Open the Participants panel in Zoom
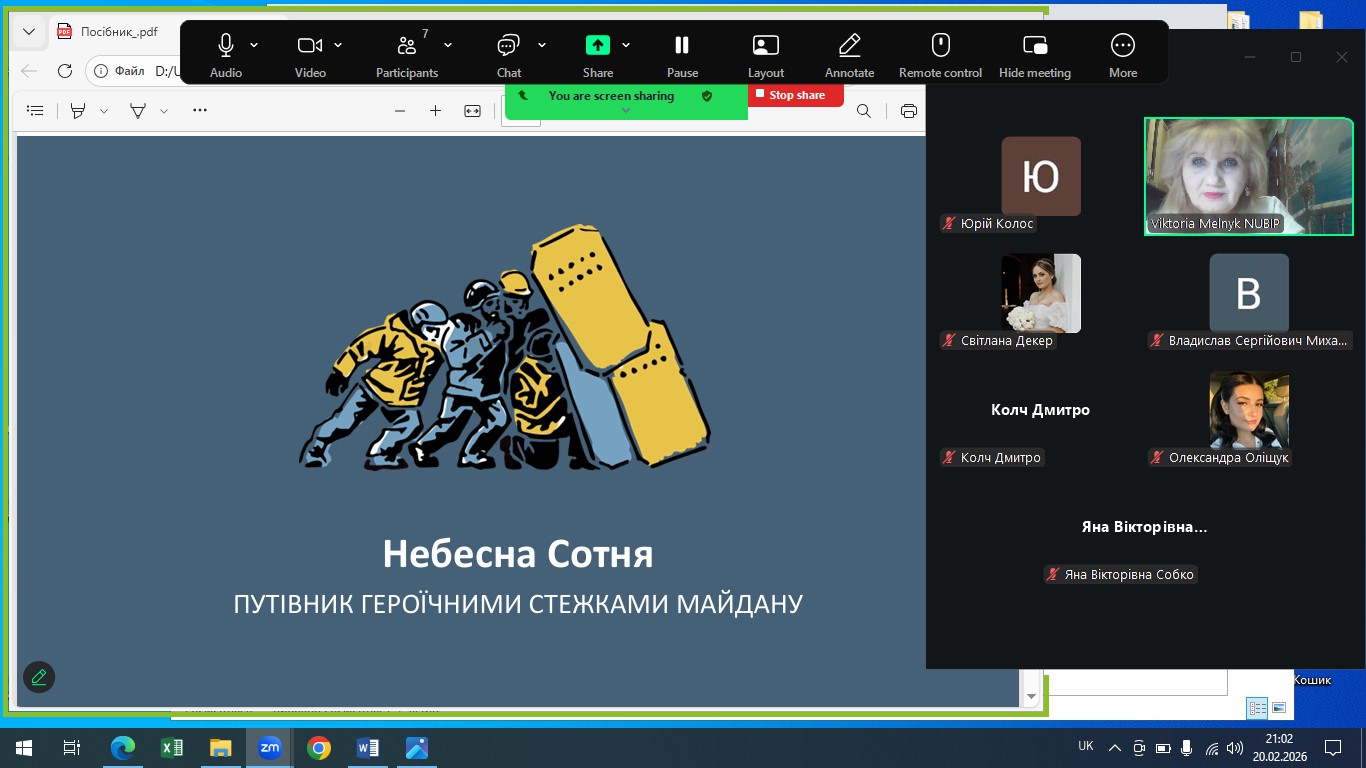1366x768 pixels. 407,55
